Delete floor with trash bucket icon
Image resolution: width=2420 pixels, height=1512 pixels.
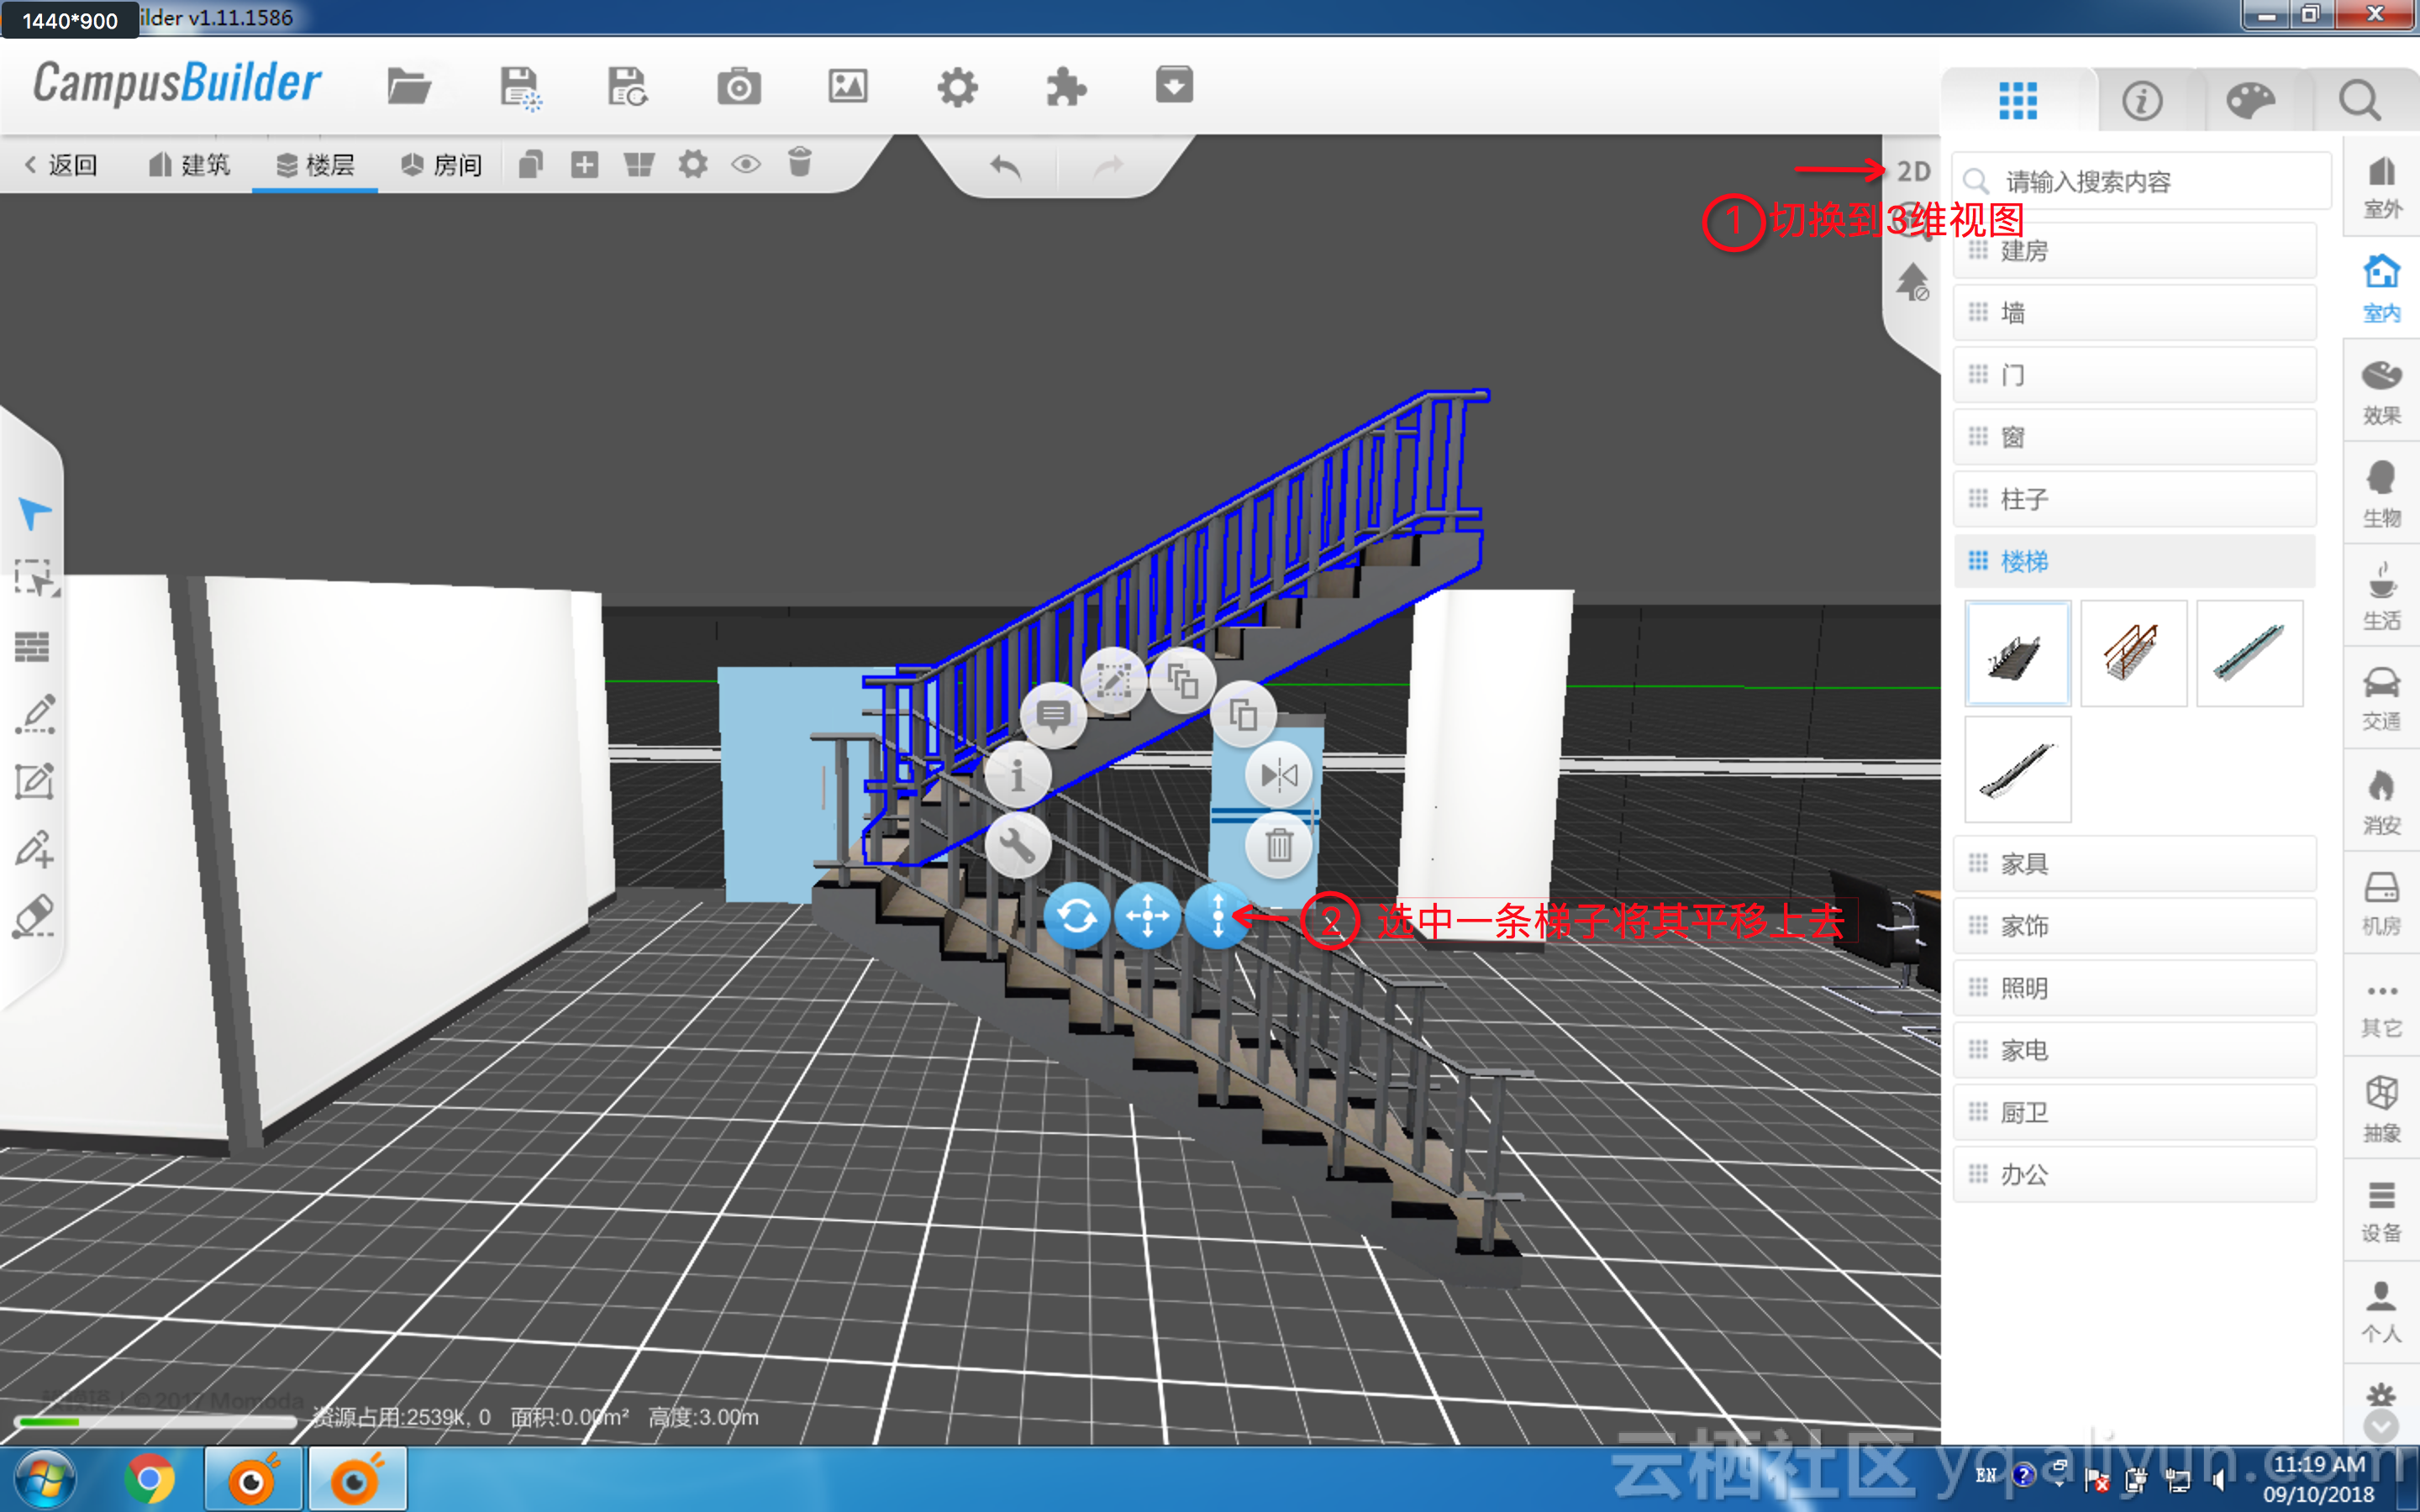(x=800, y=162)
